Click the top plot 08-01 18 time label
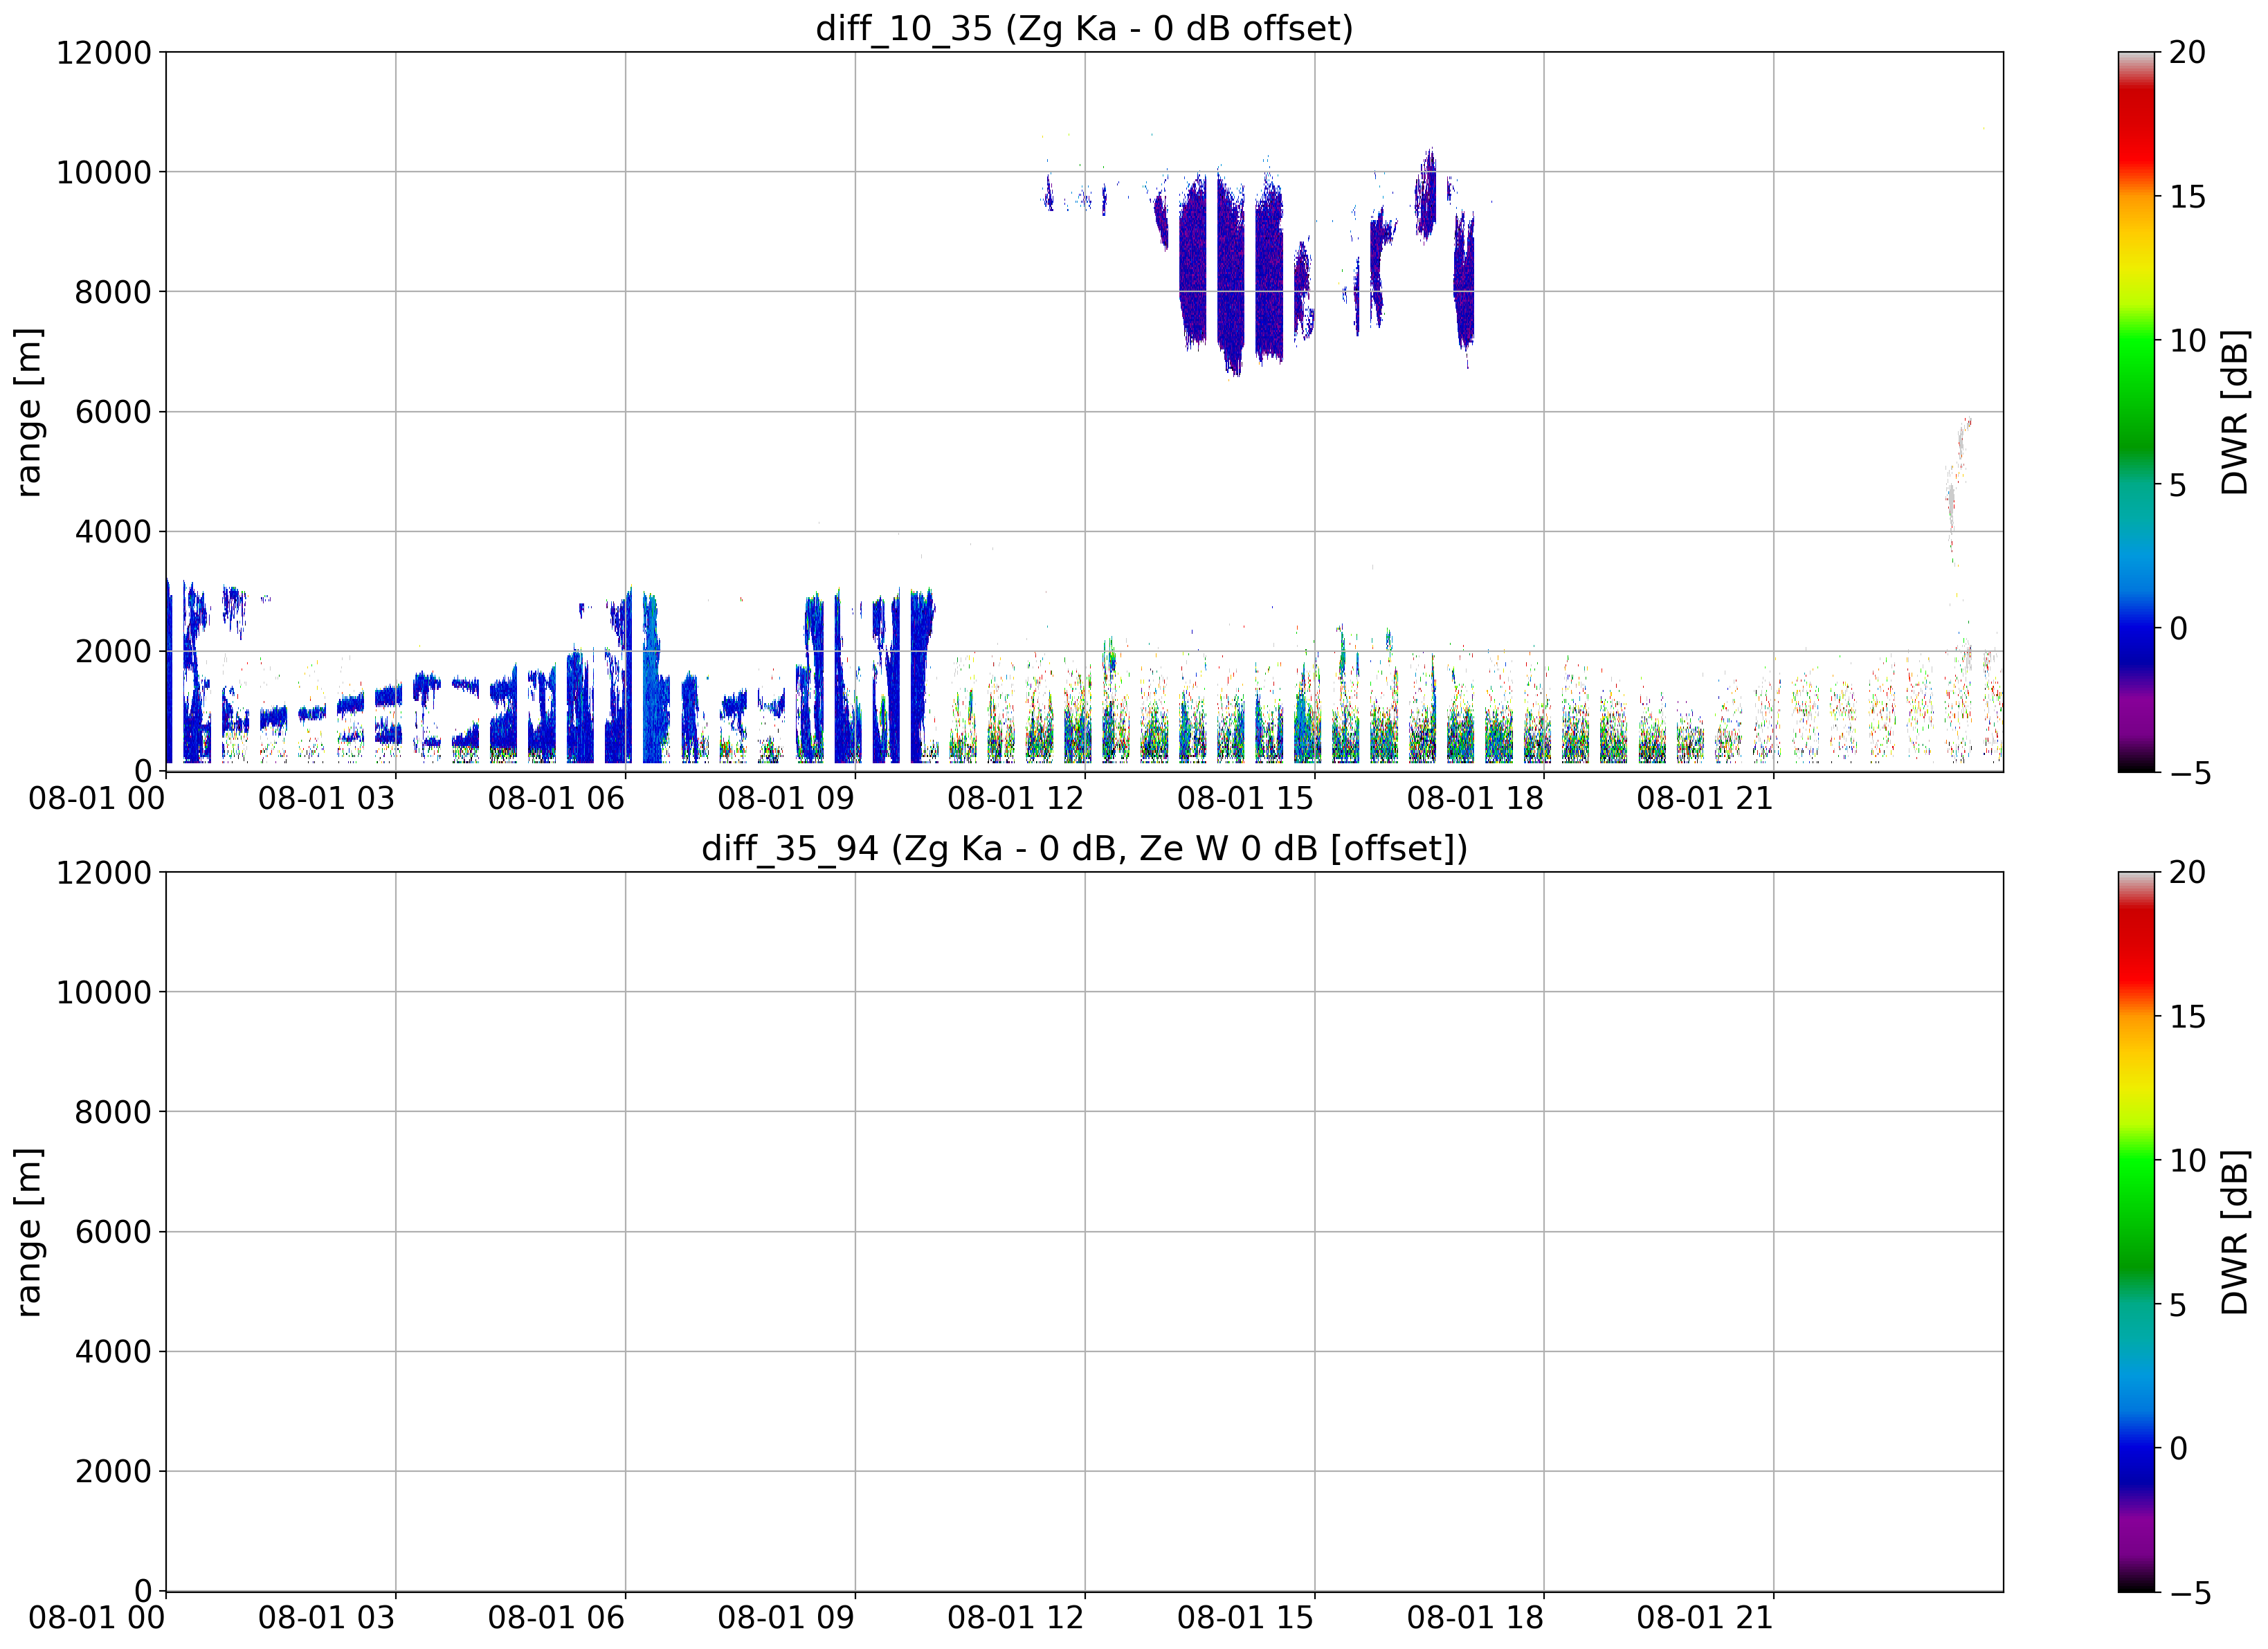Image resolution: width=2268 pixels, height=1649 pixels. tap(1475, 798)
